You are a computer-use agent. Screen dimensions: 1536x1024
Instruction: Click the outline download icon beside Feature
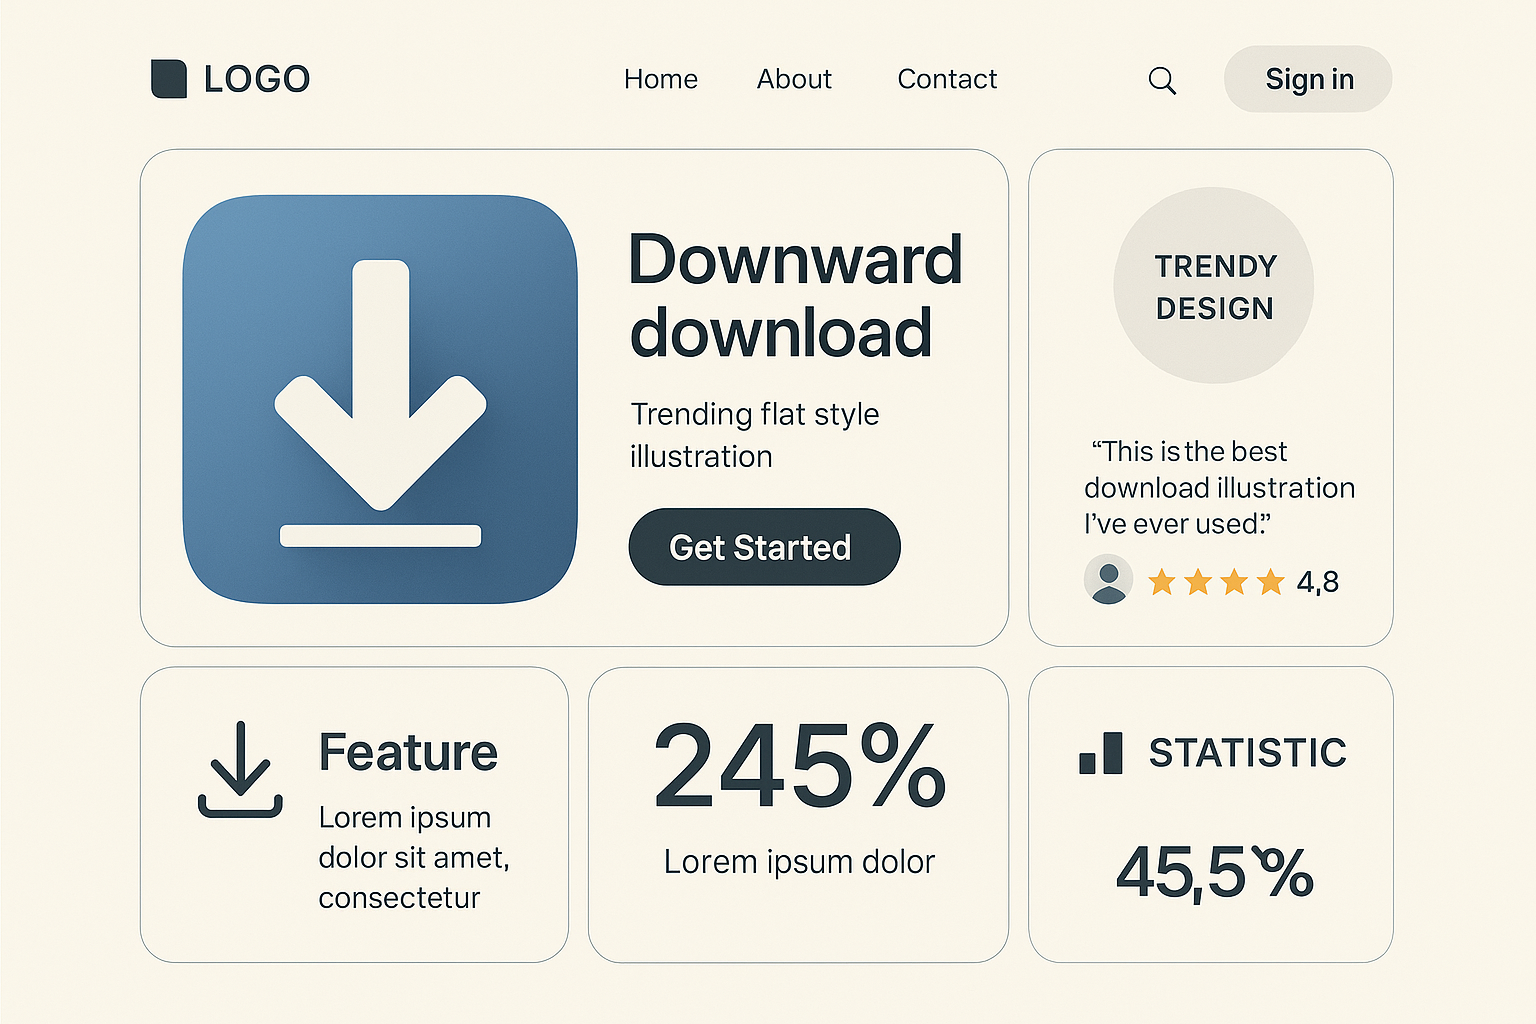point(240,770)
